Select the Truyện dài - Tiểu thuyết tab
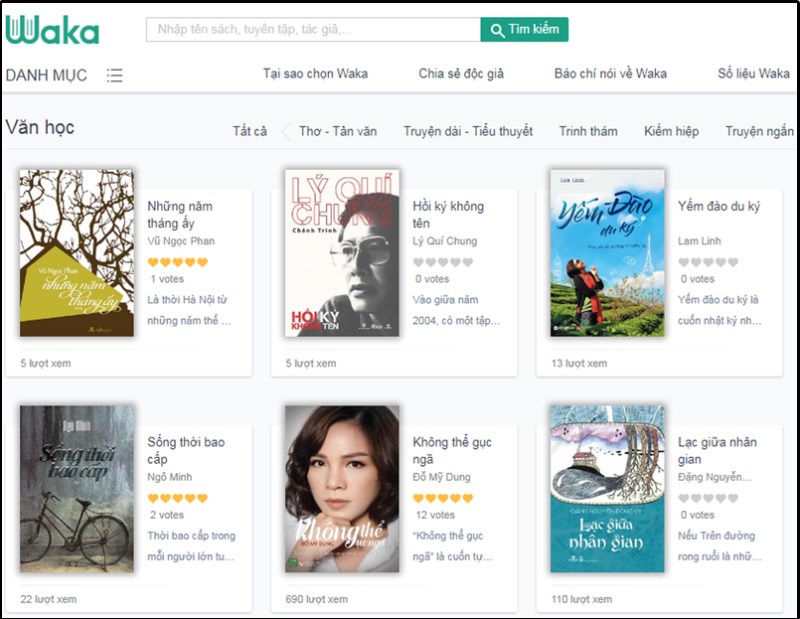Viewport: 800px width, 619px height. (x=468, y=131)
